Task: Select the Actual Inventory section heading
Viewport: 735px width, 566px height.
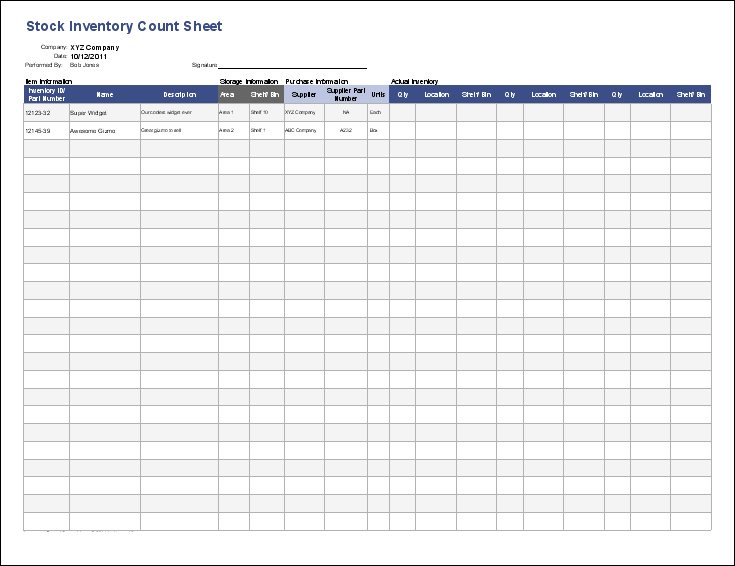Action: (414, 82)
